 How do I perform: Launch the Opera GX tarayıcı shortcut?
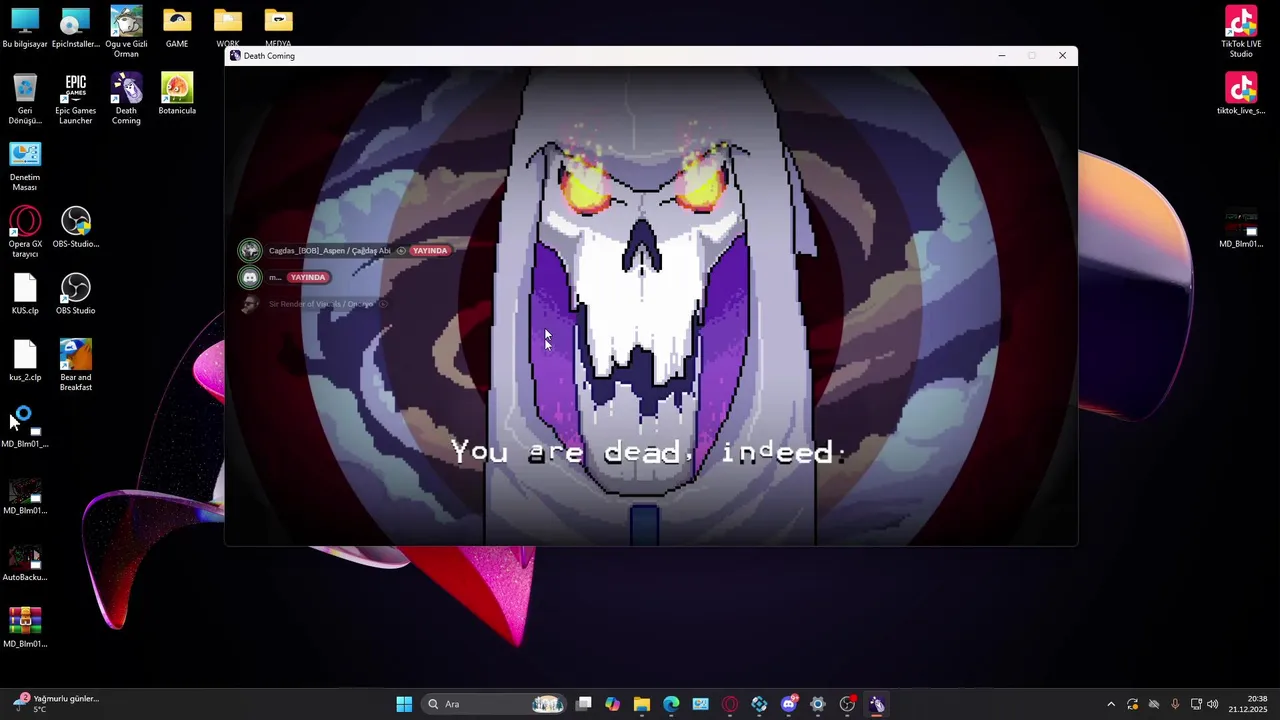click(25, 232)
